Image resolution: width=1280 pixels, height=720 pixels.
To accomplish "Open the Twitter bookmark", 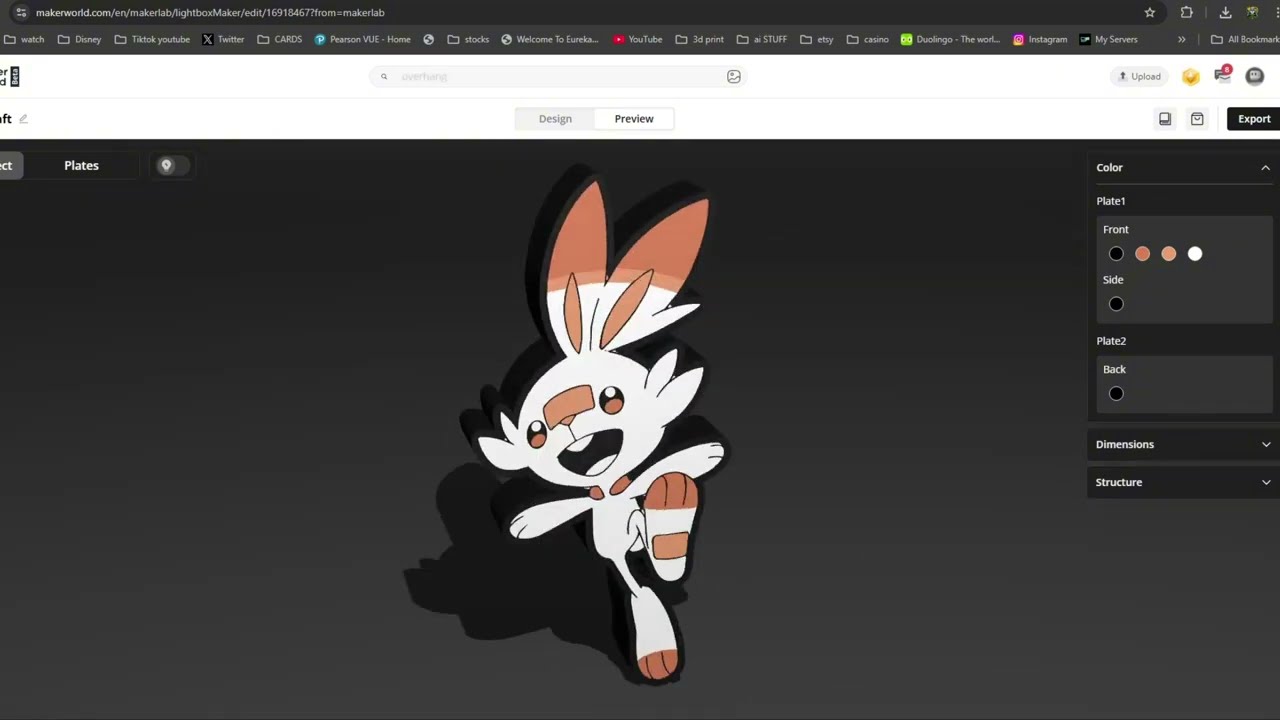I will 223,39.
